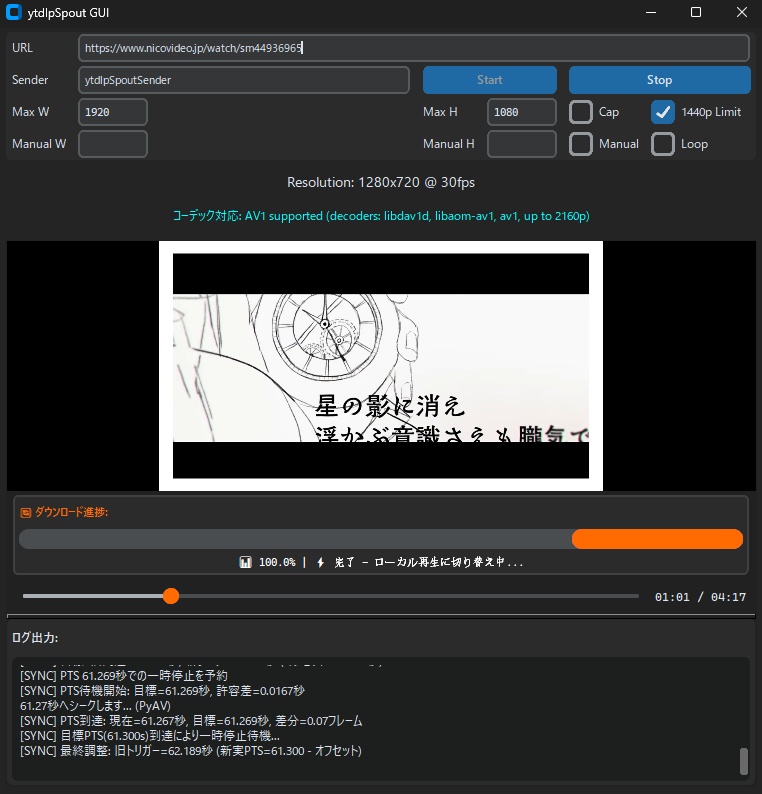The height and width of the screenshot is (794, 762).
Task: Click log line starting '[SYNC] PTS到達'
Action: pyautogui.click(x=191, y=721)
